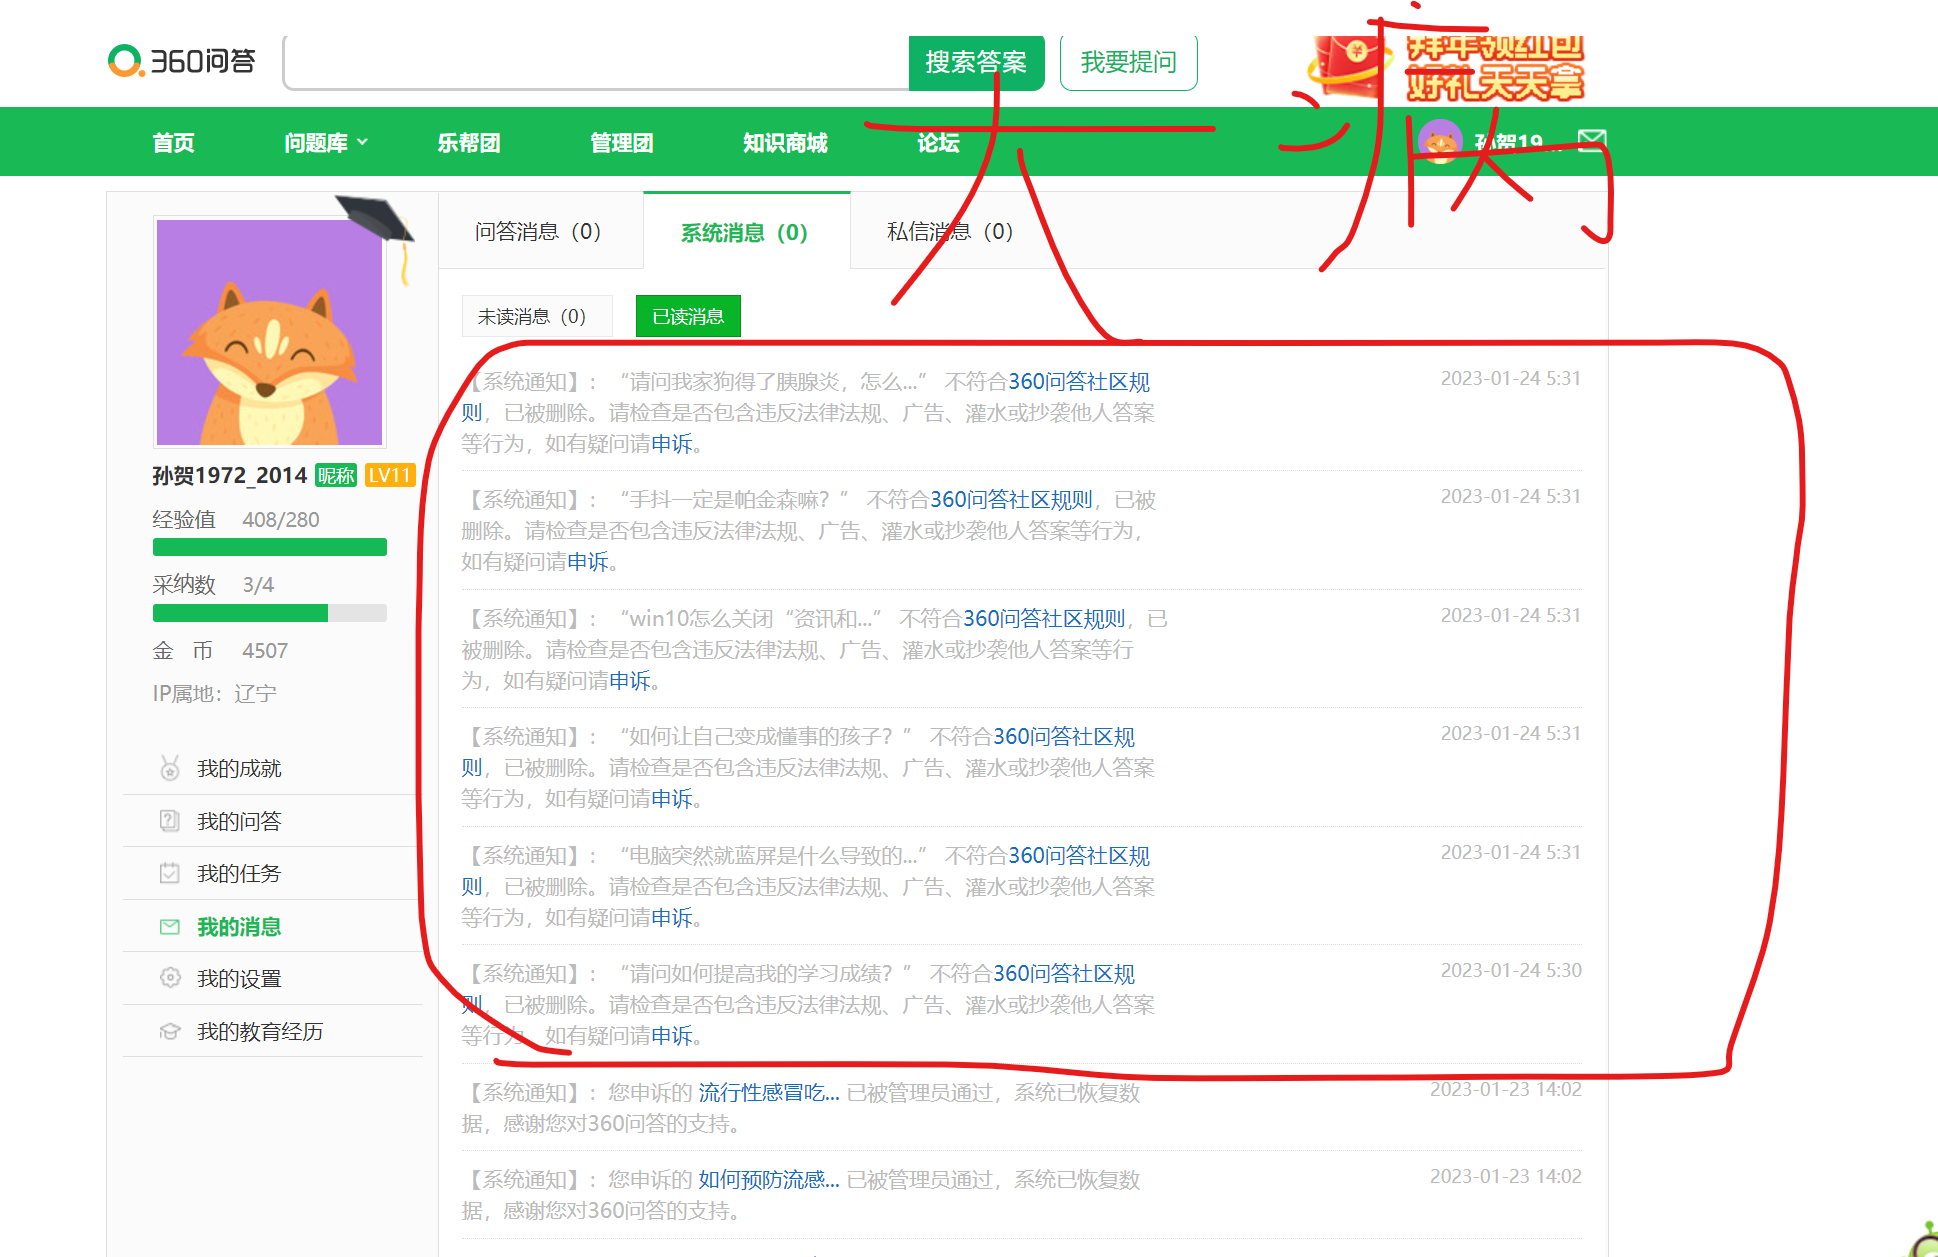The width and height of the screenshot is (1938, 1257).
Task: Switch to 系统消息 (0) tab
Action: pyautogui.click(x=746, y=232)
